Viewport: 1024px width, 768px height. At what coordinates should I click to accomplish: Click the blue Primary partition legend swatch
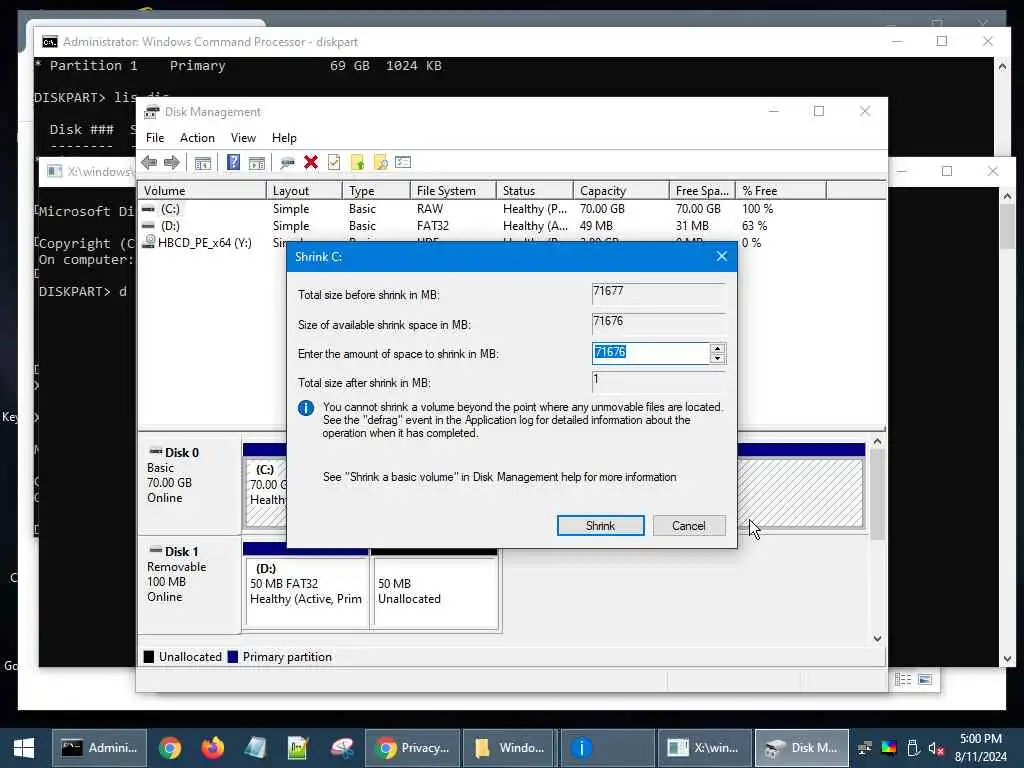232,657
